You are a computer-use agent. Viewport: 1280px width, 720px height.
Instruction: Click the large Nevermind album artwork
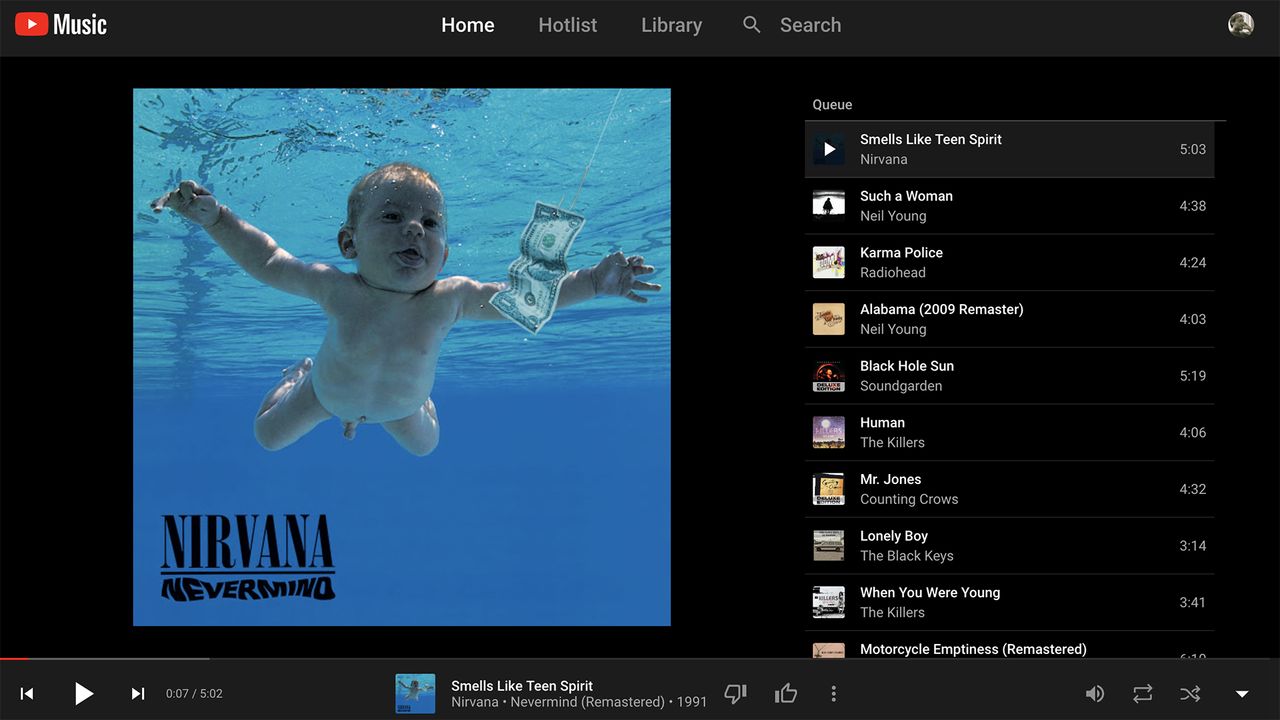pyautogui.click(x=402, y=357)
